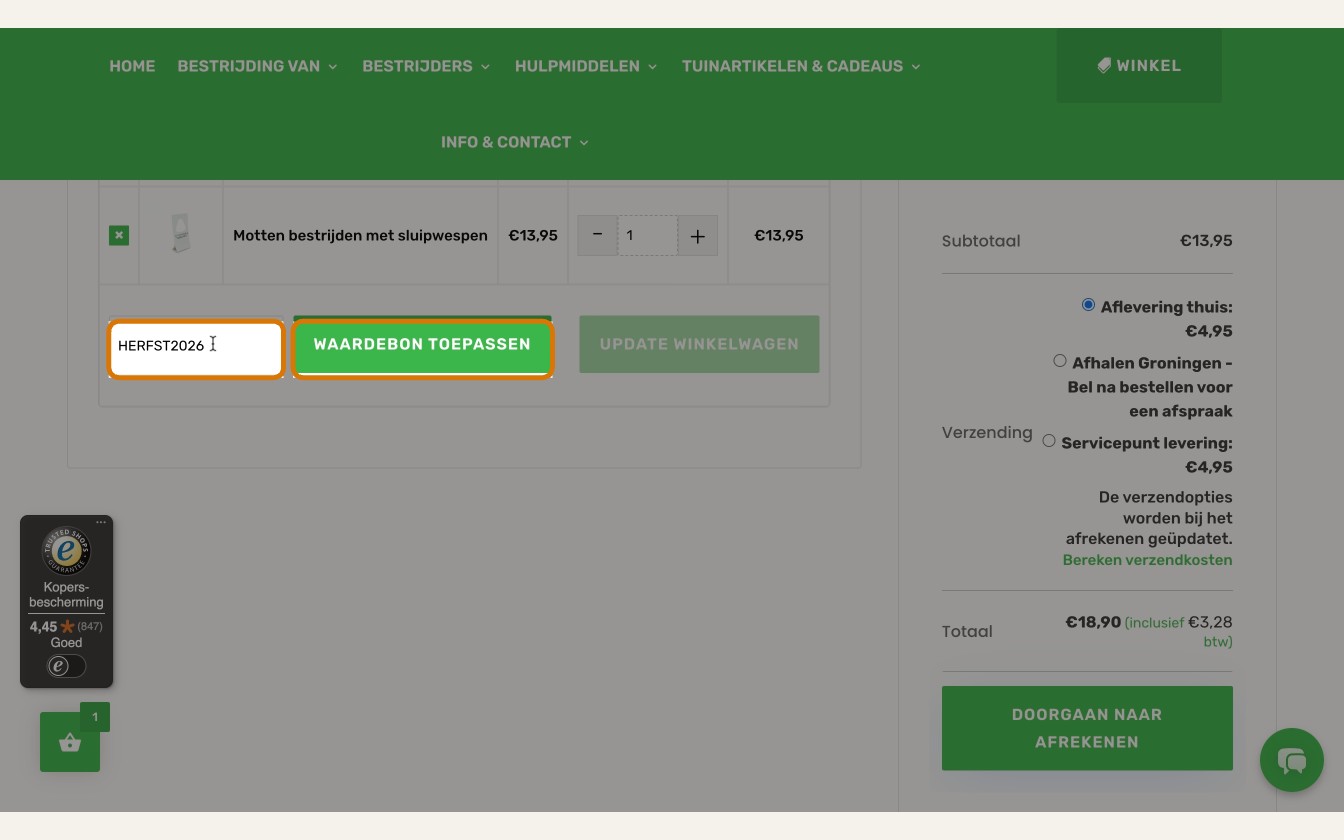Decrease product quantity with minus button
The height and width of the screenshot is (840, 1344).
598,236
